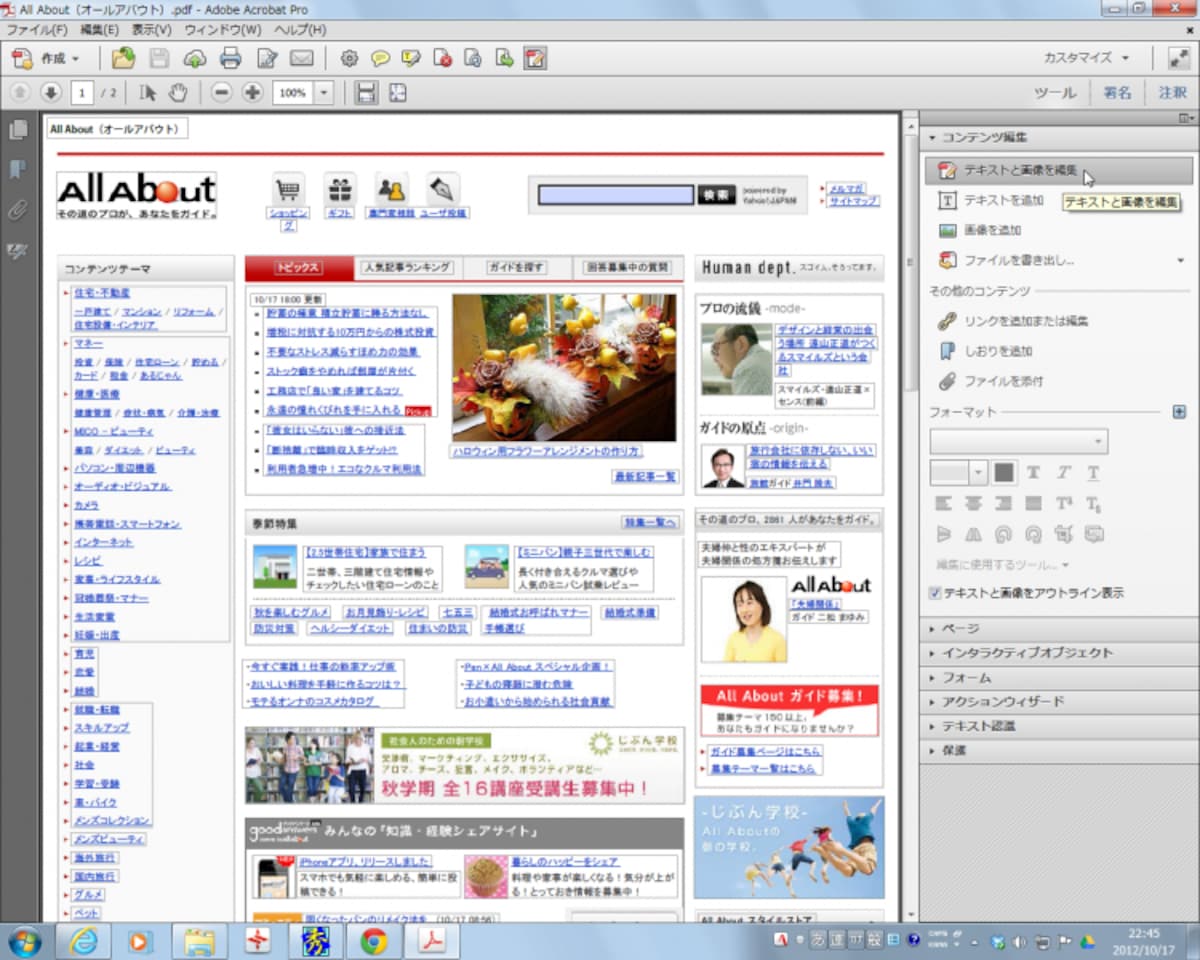Expand the インタラクティブオブジェクト section
The height and width of the screenshot is (960, 1200).
(1058, 653)
